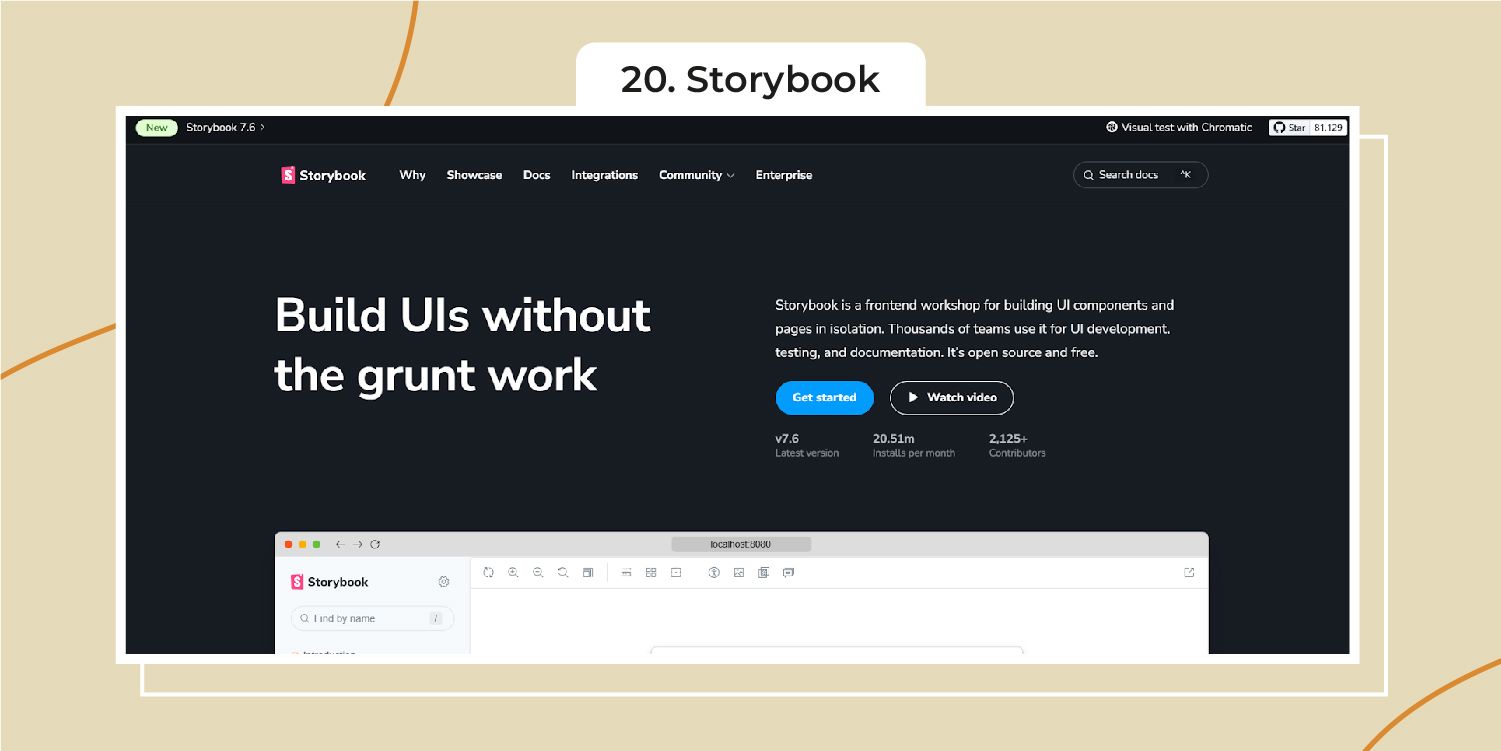Click the Get started button
This screenshot has height=751, width=1501.
(x=824, y=397)
